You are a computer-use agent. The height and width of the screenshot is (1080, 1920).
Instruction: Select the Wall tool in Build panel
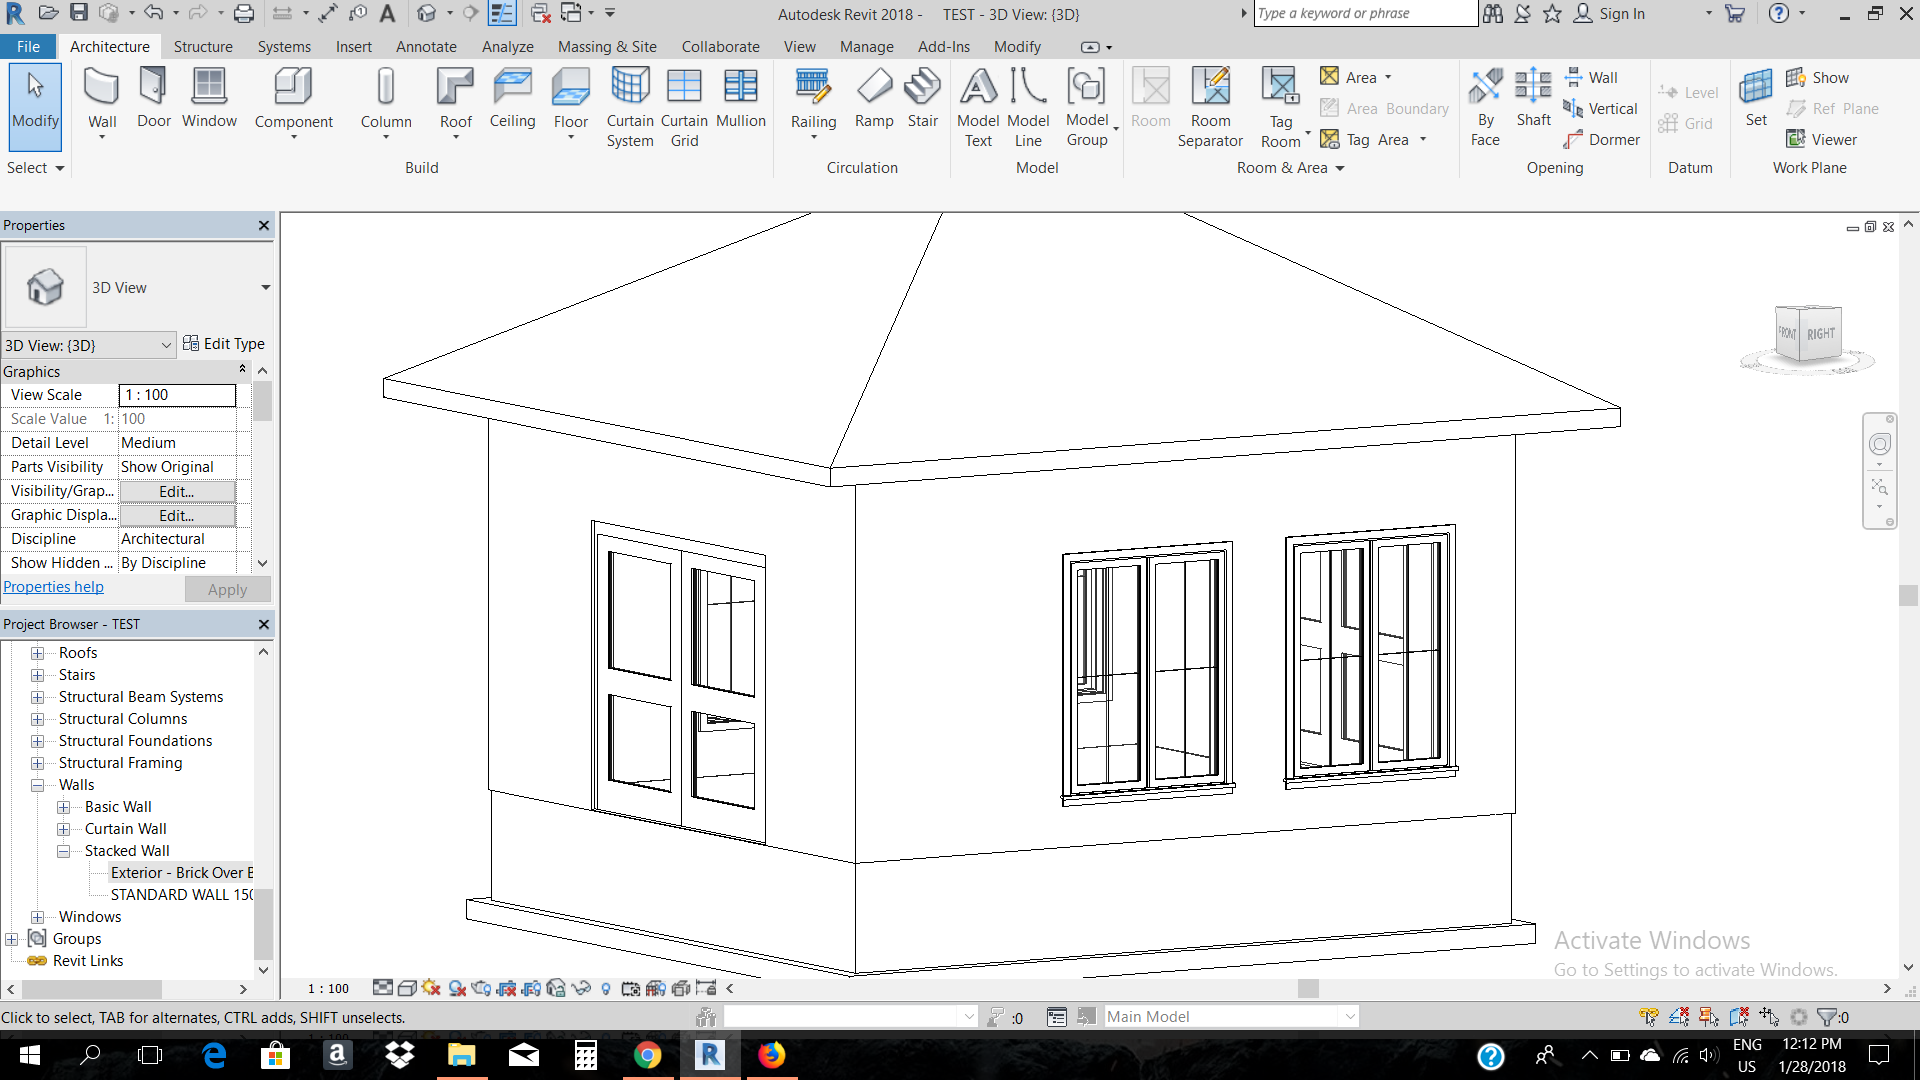point(102,100)
